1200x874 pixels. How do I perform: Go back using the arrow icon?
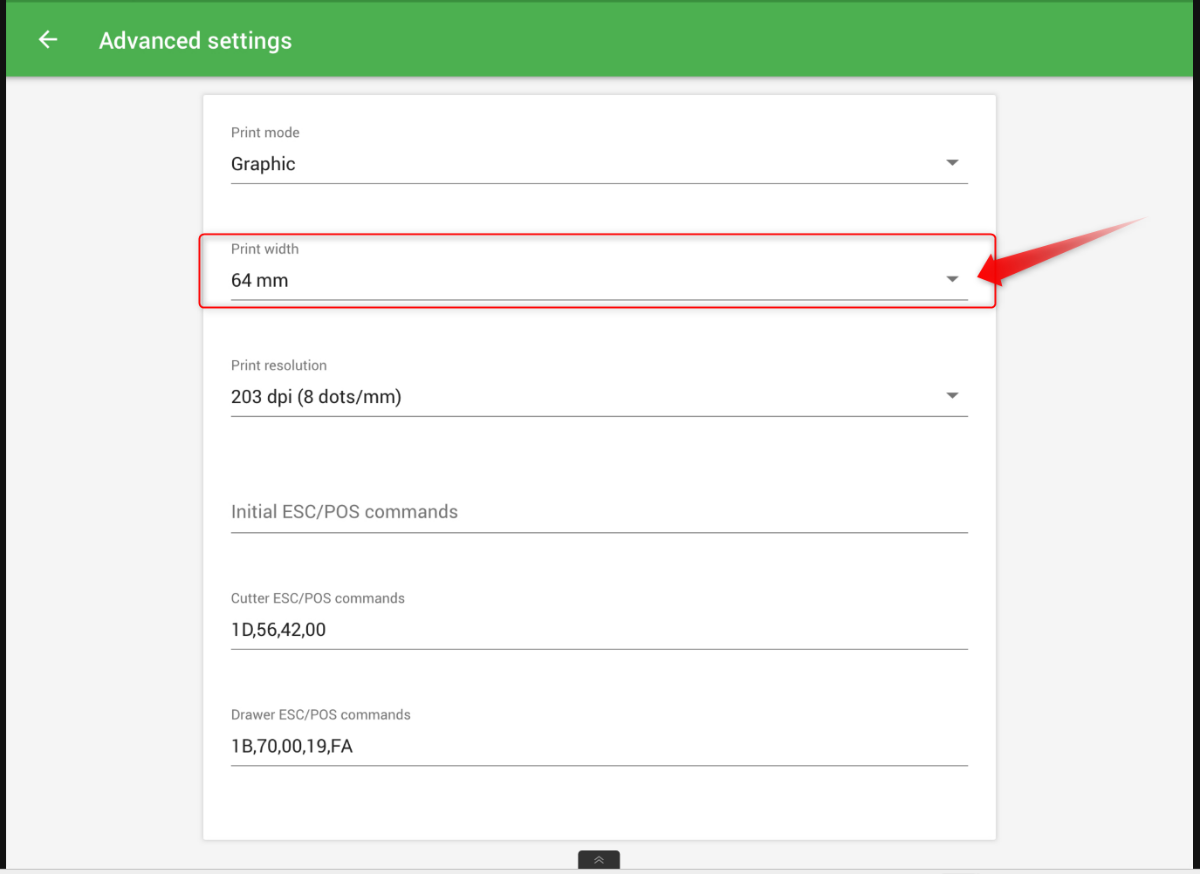click(47, 40)
